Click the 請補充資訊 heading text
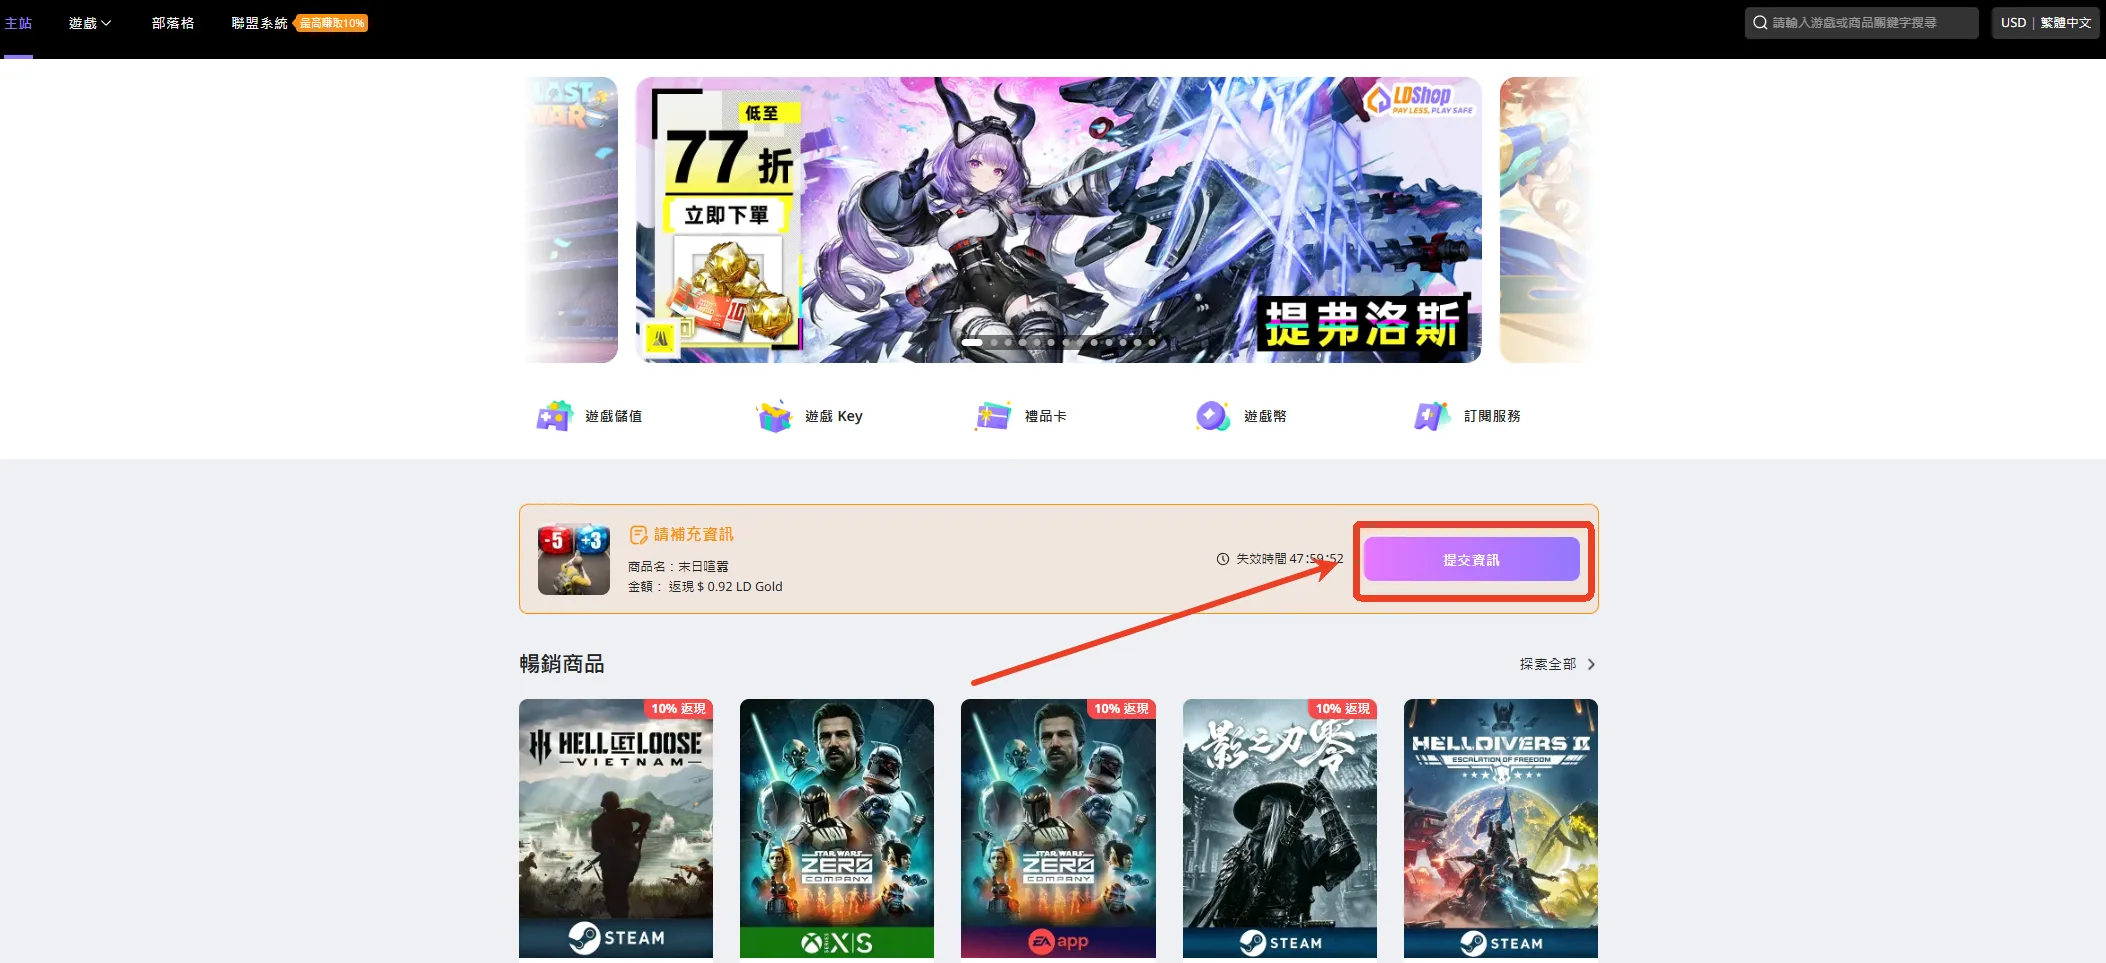The width and height of the screenshot is (2106, 963). [694, 535]
